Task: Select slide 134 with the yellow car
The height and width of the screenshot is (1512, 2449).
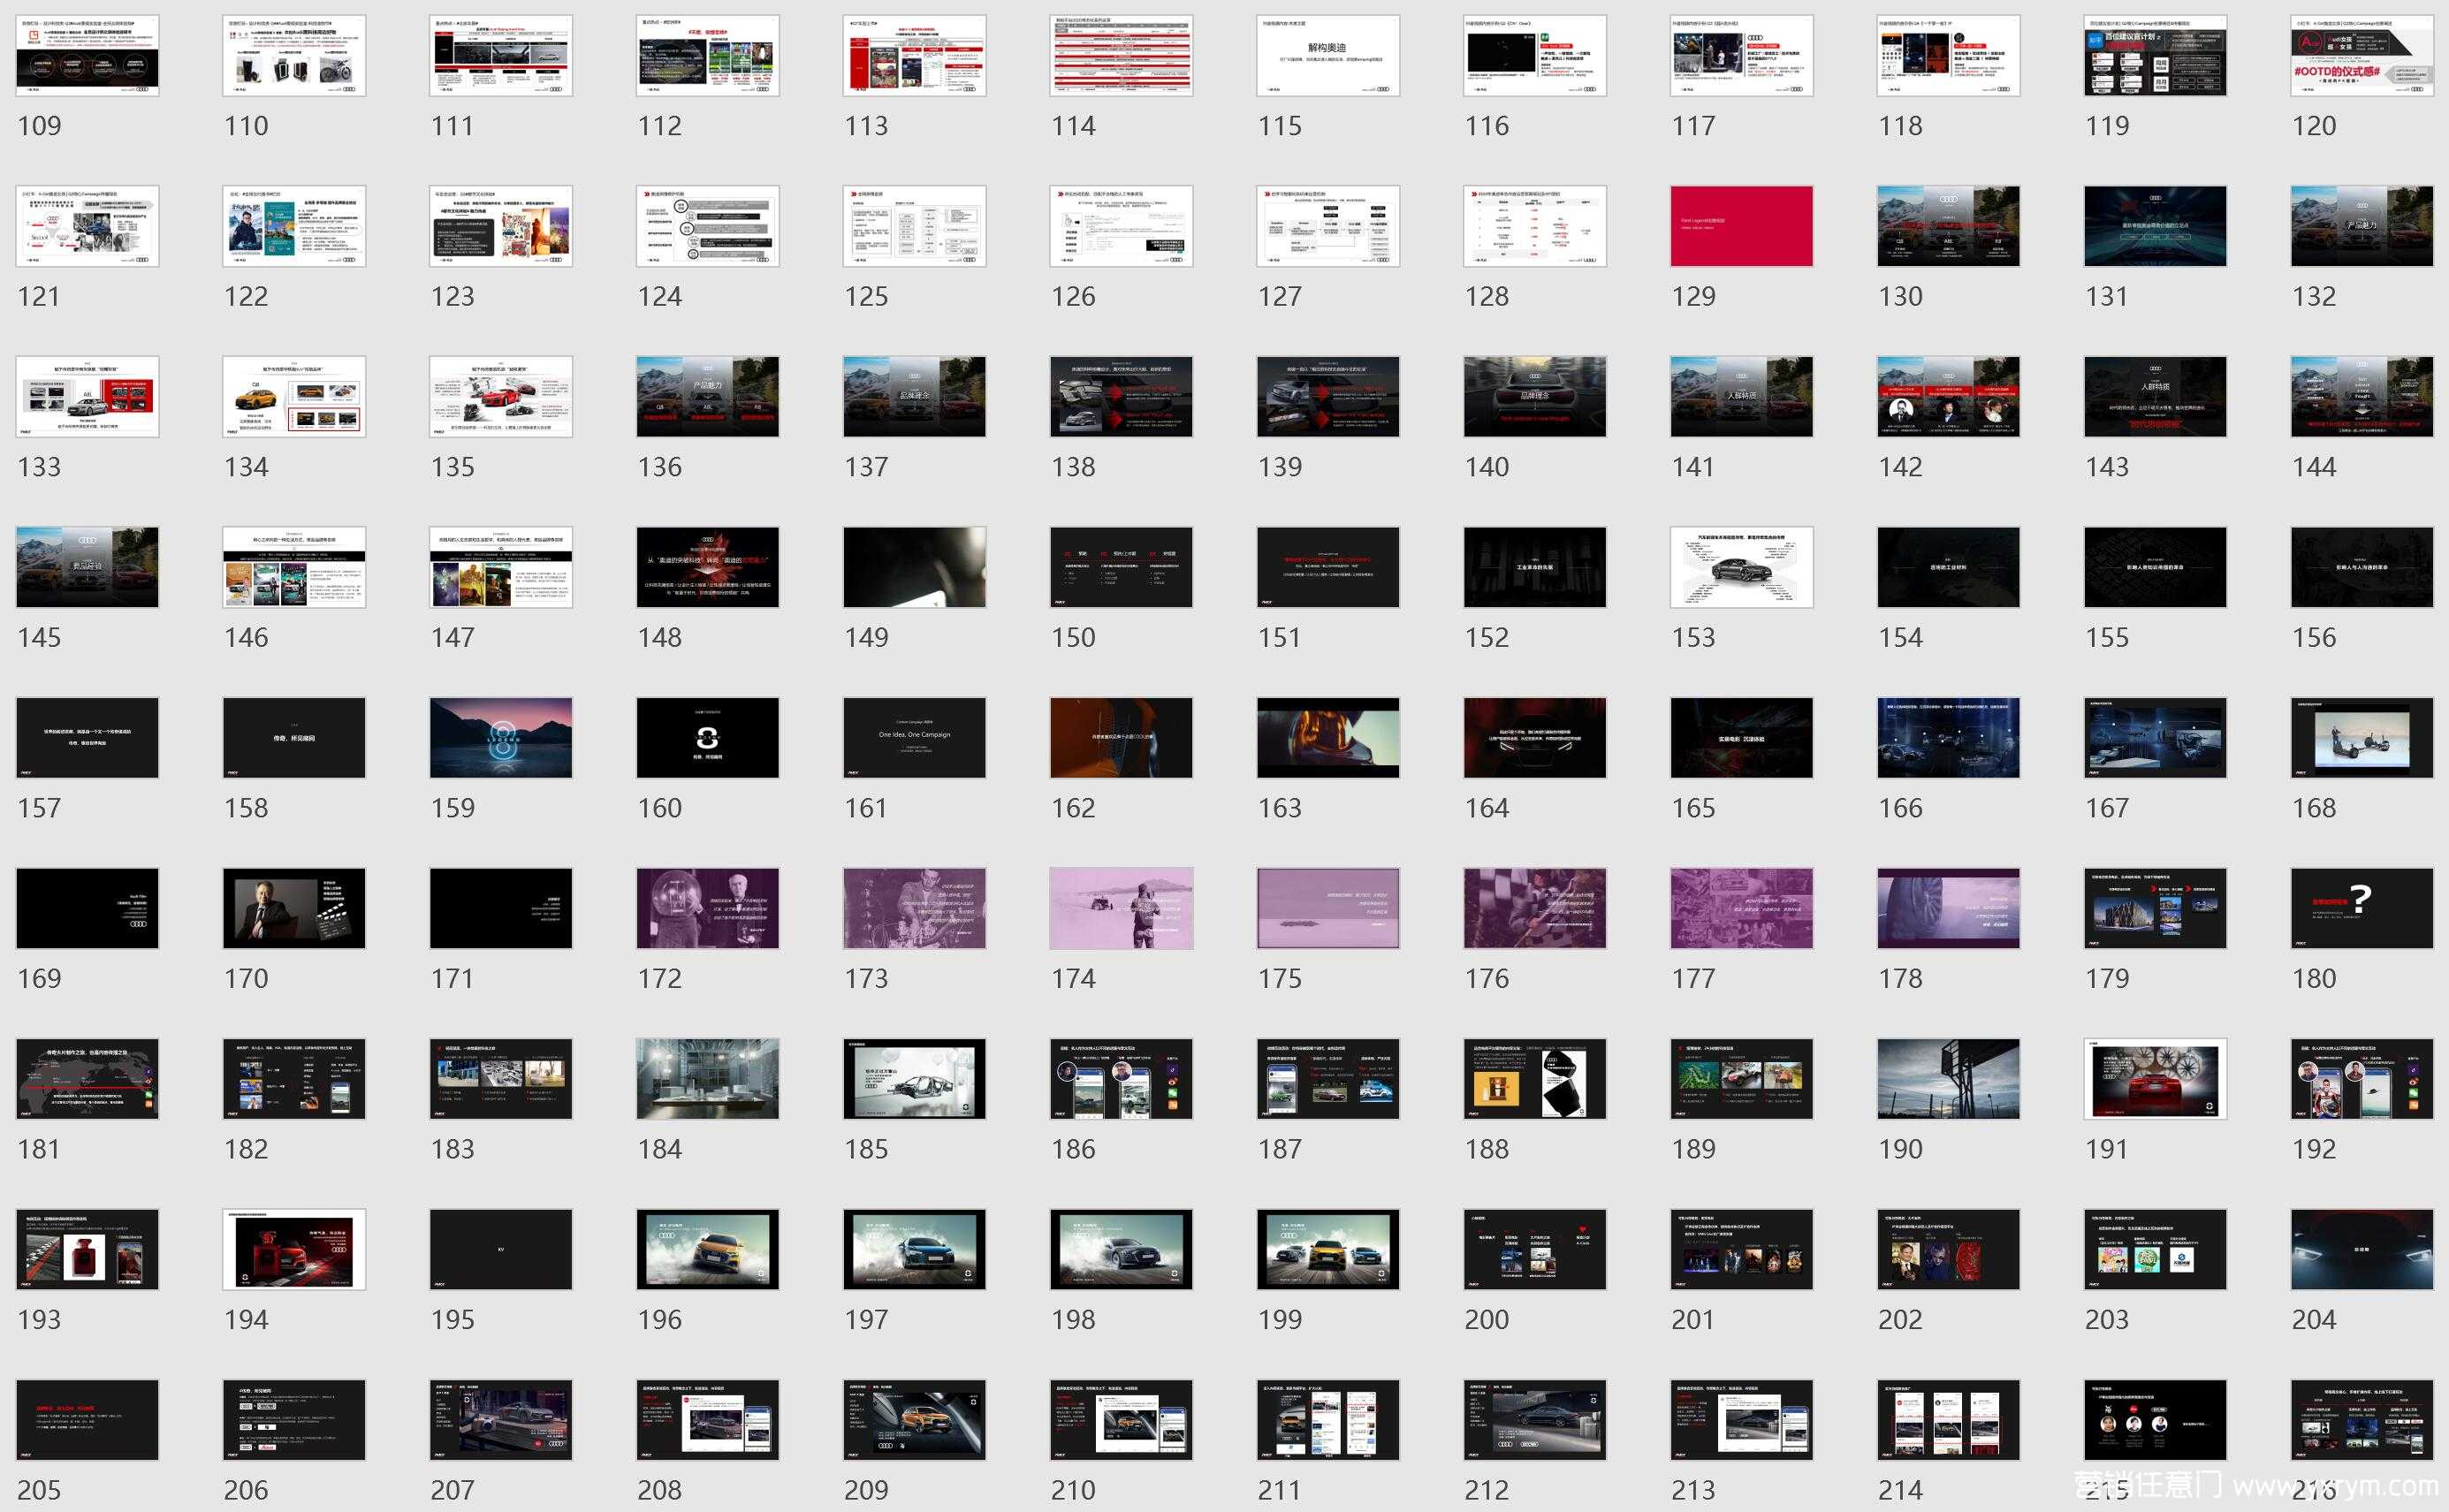Action: coord(294,397)
